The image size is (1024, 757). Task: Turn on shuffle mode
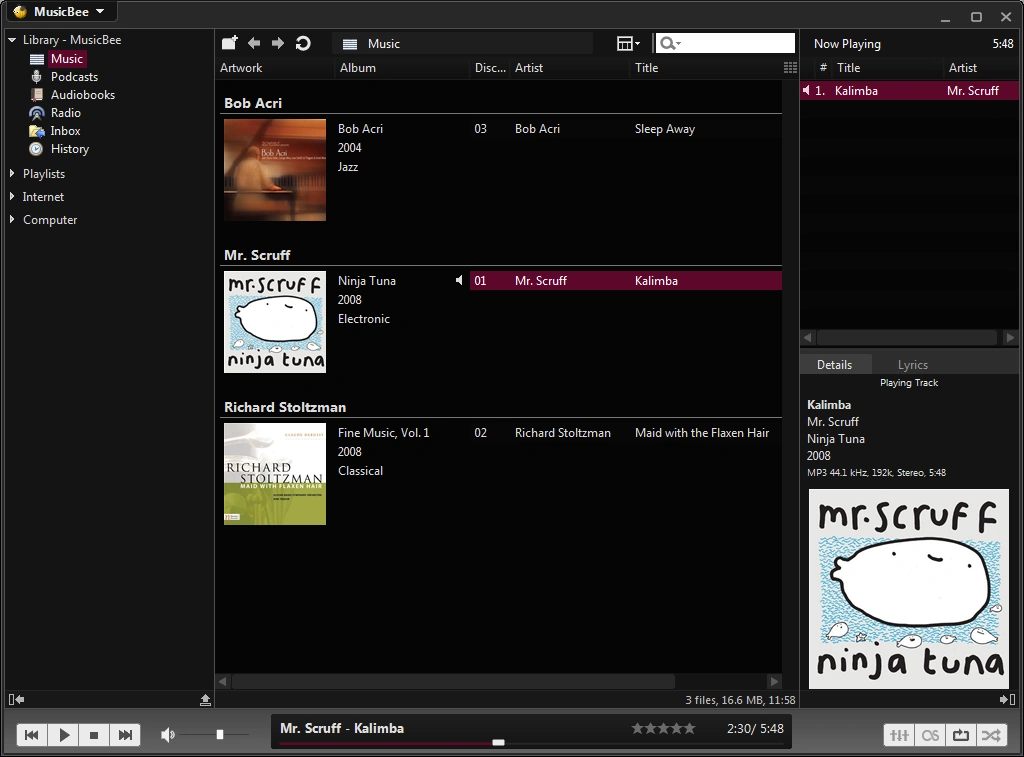coord(991,734)
